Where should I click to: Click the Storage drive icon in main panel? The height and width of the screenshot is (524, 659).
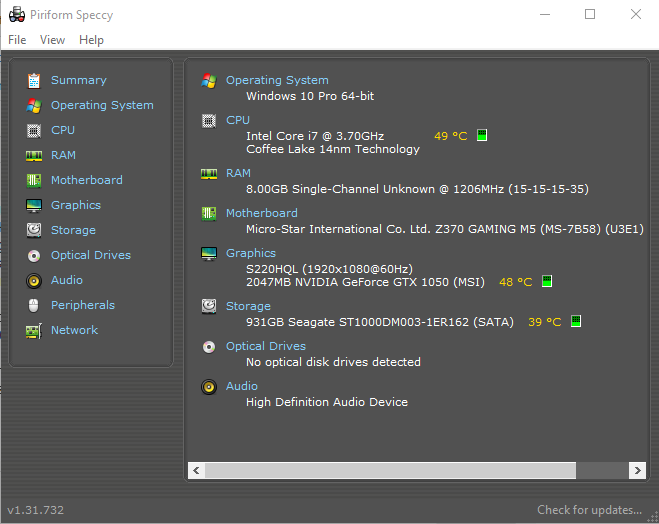coord(209,307)
